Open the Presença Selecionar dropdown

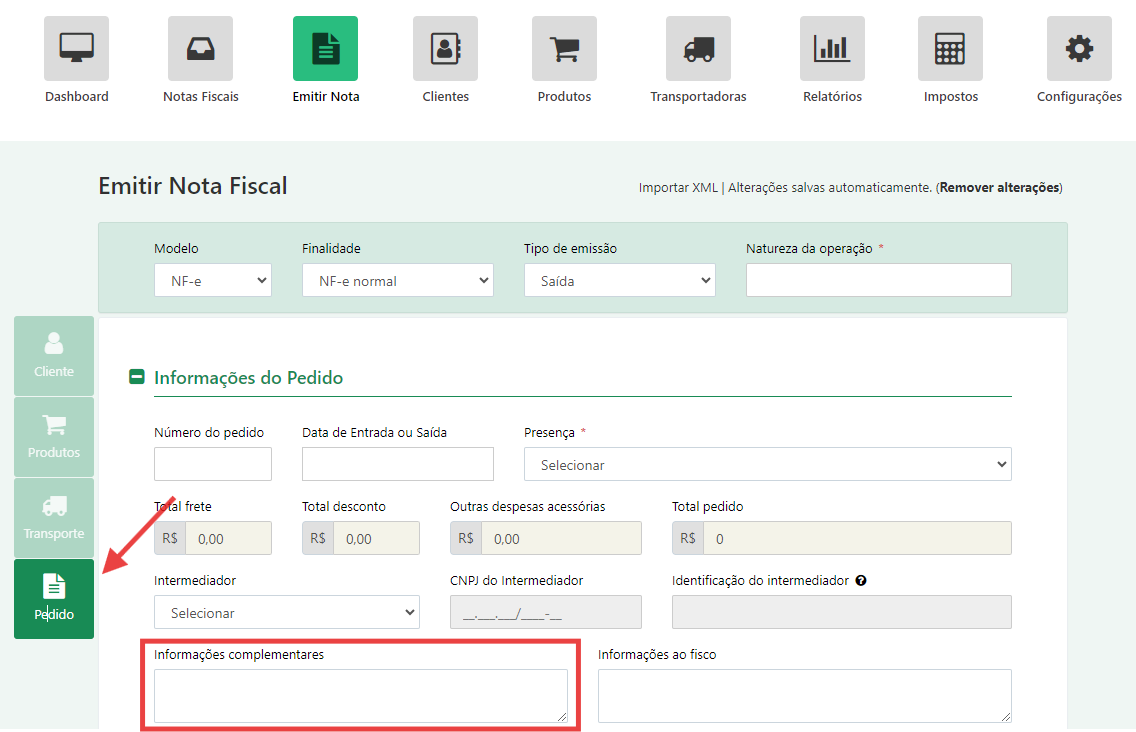point(768,465)
